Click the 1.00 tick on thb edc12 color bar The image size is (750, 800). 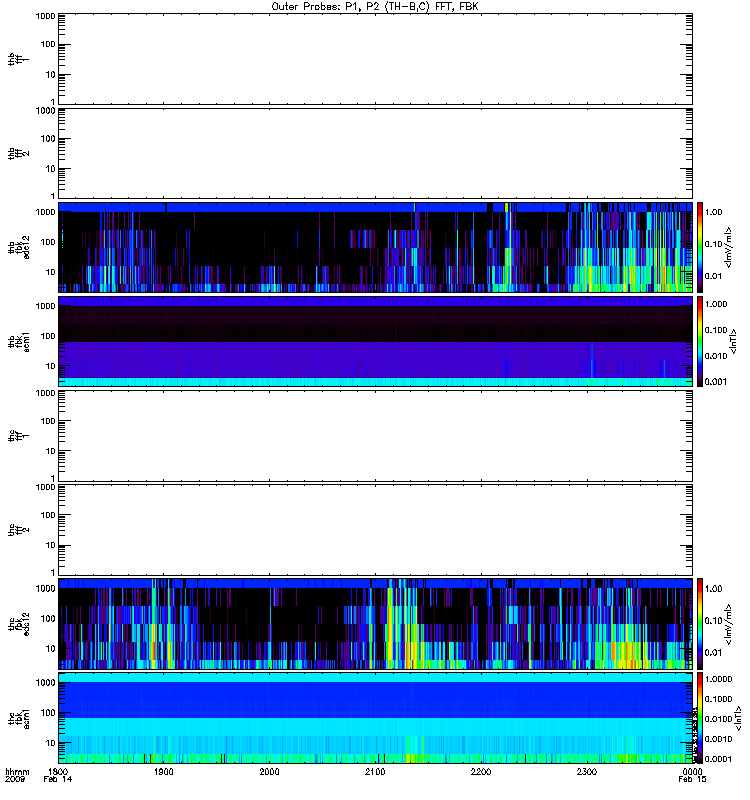coord(713,212)
